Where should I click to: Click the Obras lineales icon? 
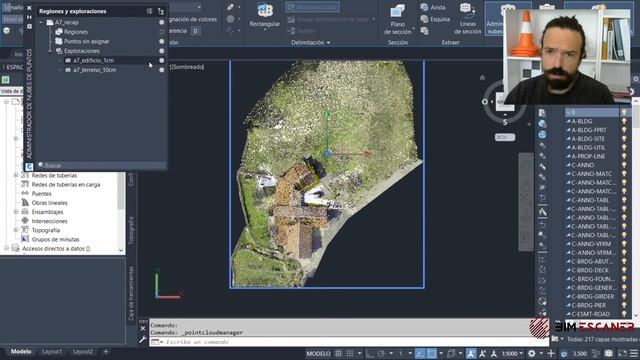[25, 202]
